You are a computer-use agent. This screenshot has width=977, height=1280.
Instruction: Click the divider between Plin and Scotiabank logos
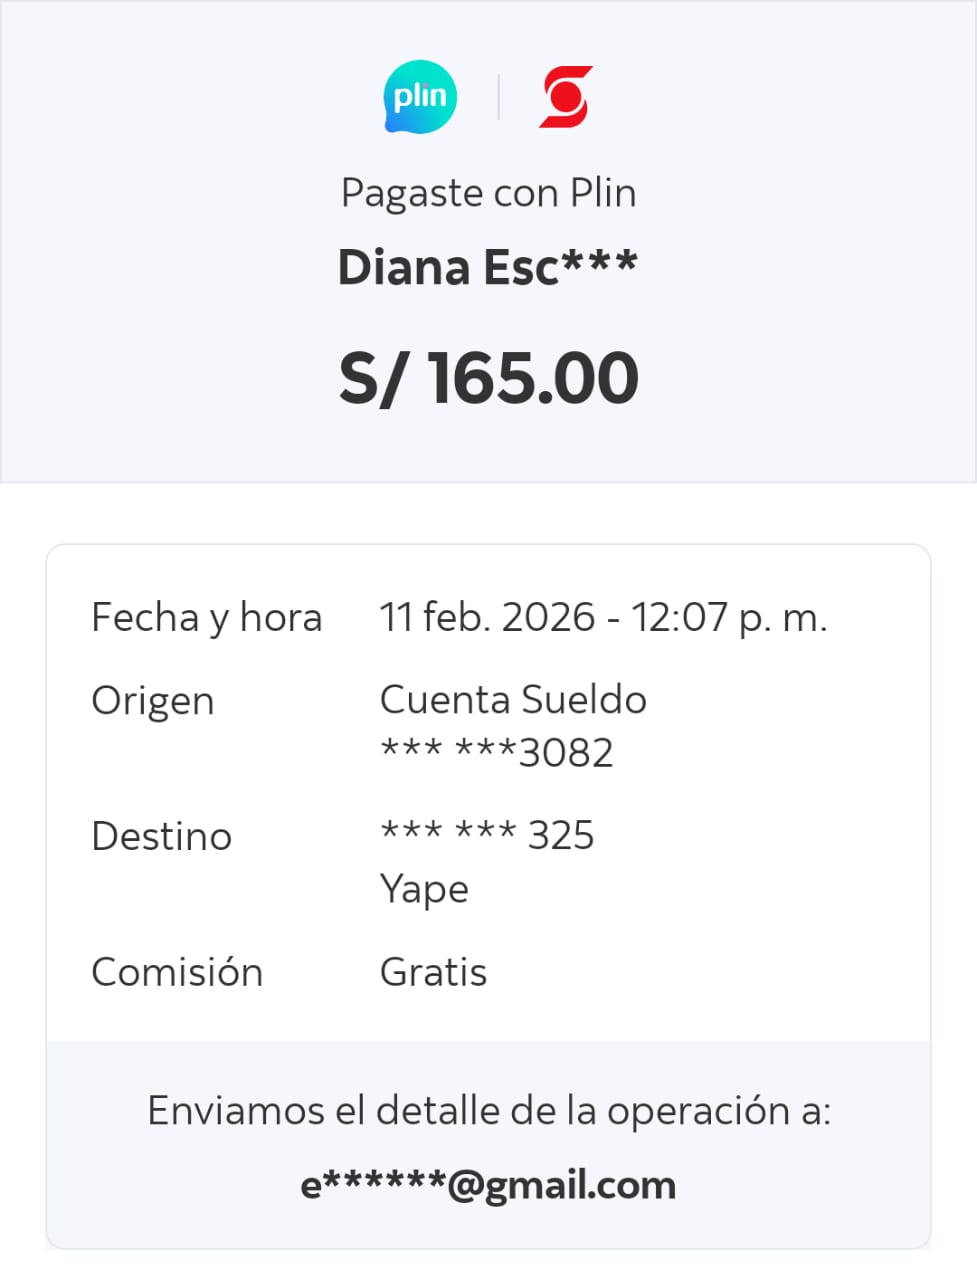[498, 97]
